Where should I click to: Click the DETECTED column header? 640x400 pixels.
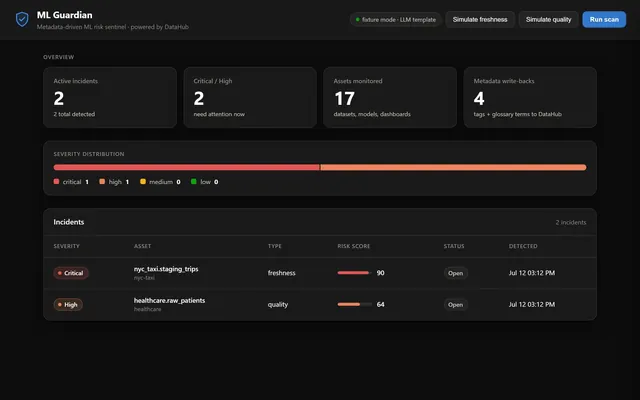(523, 246)
